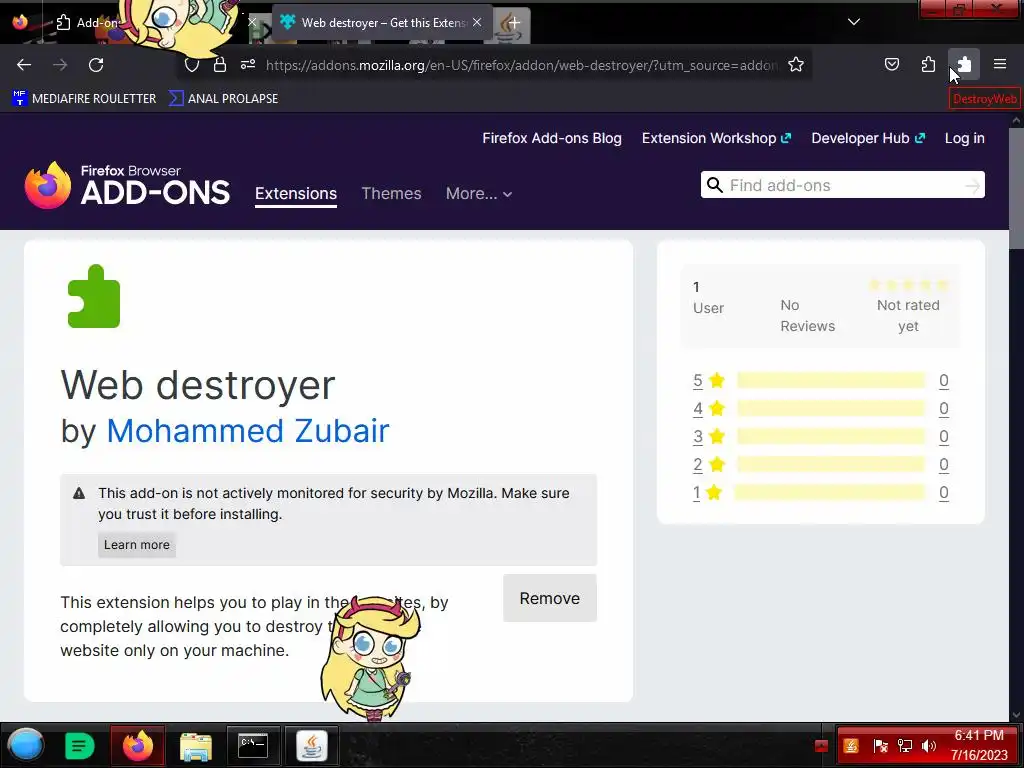This screenshot has height=768, width=1024.
Task: Open site permissions icon in address bar
Action: point(248,65)
